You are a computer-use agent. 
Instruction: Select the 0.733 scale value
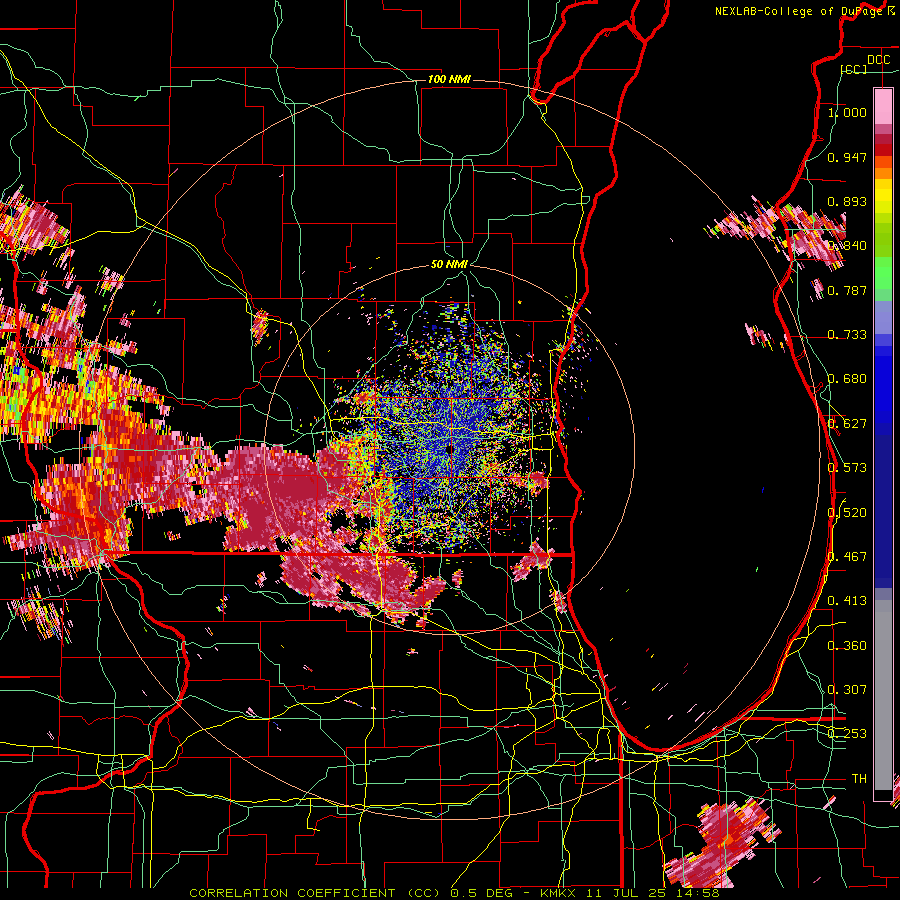point(847,335)
